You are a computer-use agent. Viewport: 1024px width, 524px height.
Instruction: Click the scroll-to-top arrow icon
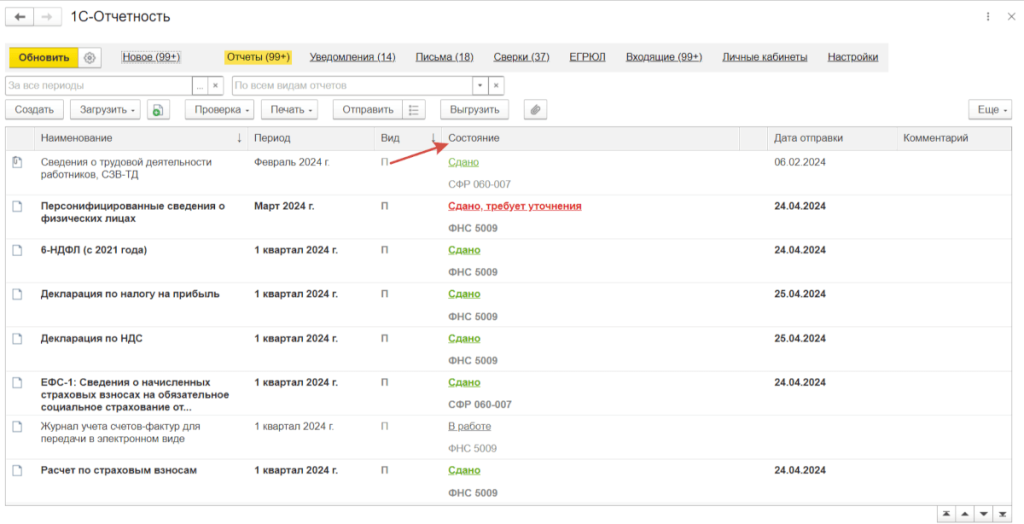pos(946,513)
